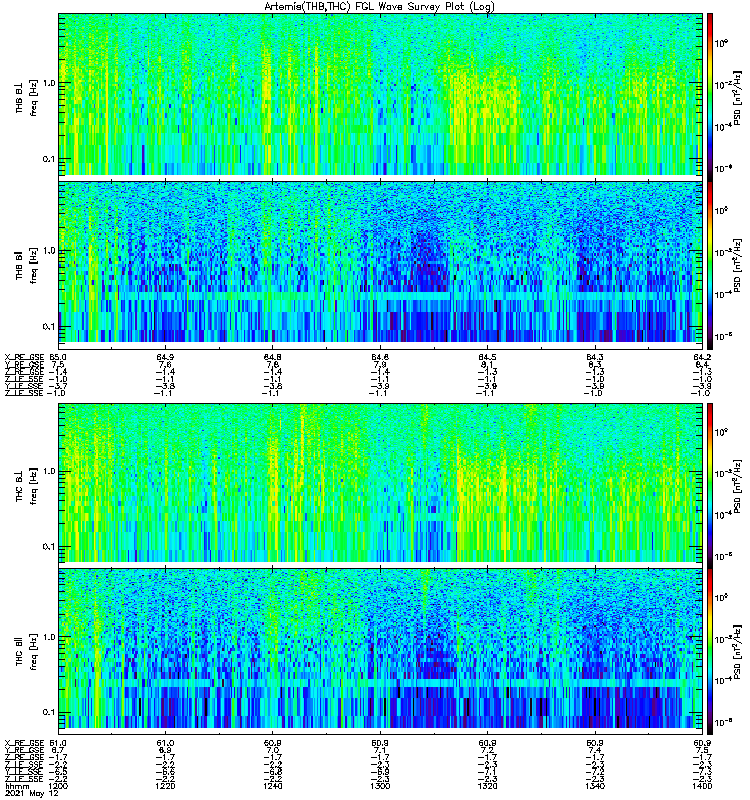Click the 1200 time label
The height and width of the screenshot is (800, 750).
(58, 786)
